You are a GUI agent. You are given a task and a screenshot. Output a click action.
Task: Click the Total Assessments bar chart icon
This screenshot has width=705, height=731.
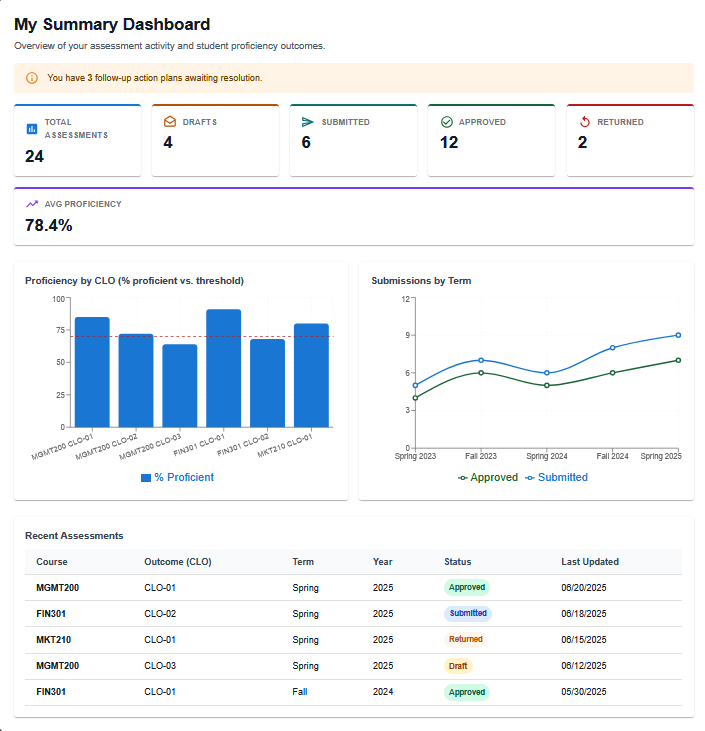pyautogui.click(x=32, y=129)
